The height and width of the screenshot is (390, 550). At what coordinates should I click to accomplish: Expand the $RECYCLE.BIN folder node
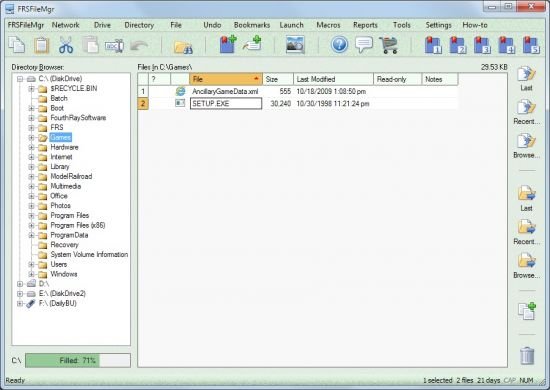coord(31,88)
